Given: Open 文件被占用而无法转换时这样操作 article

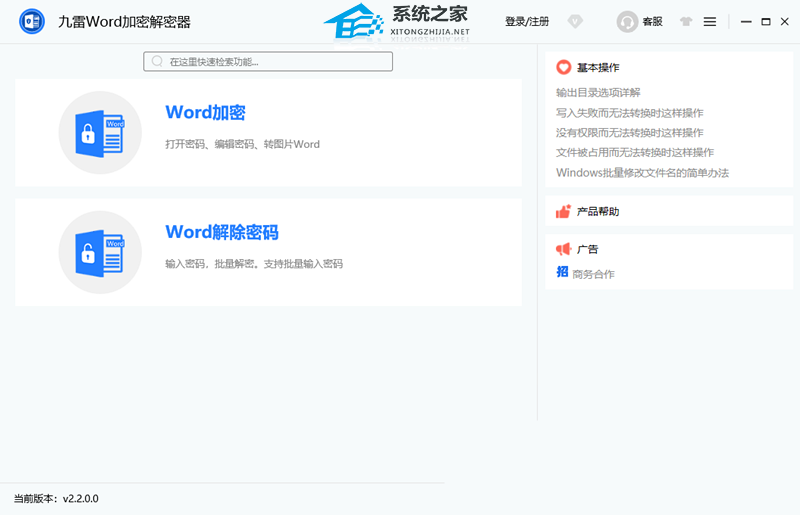Looking at the screenshot, I should pos(634,153).
